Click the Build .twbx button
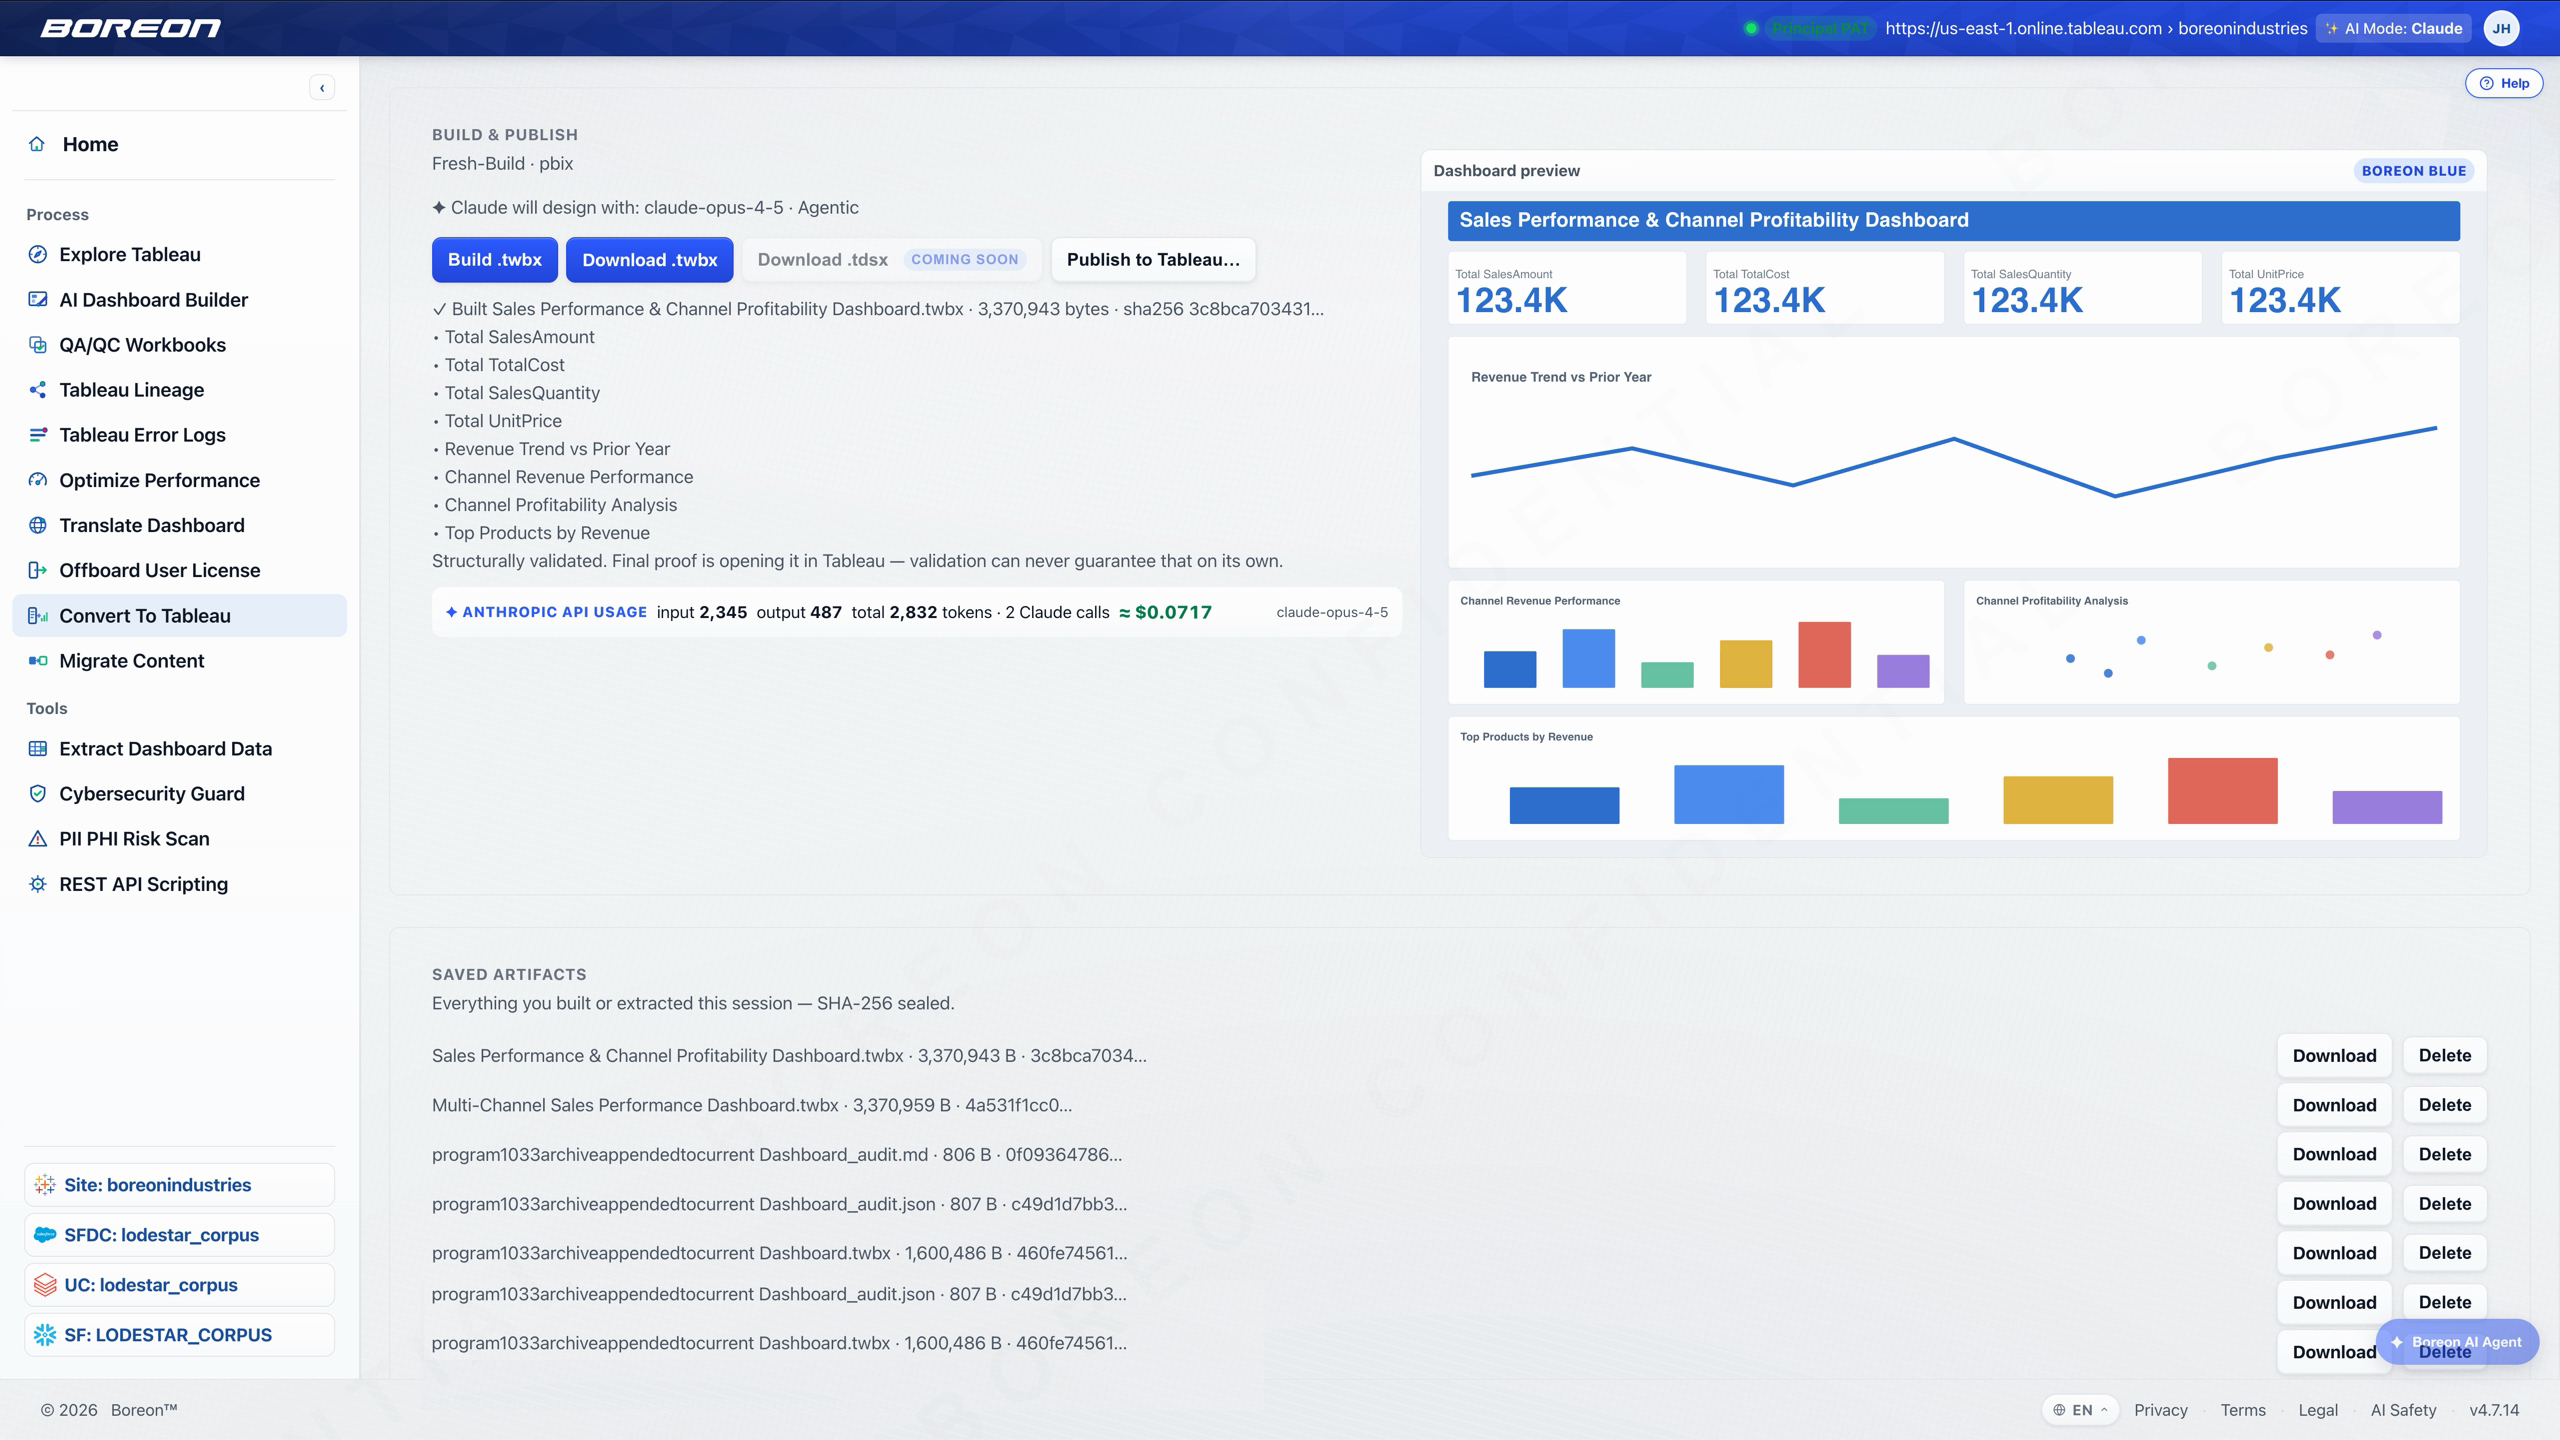 [495, 260]
